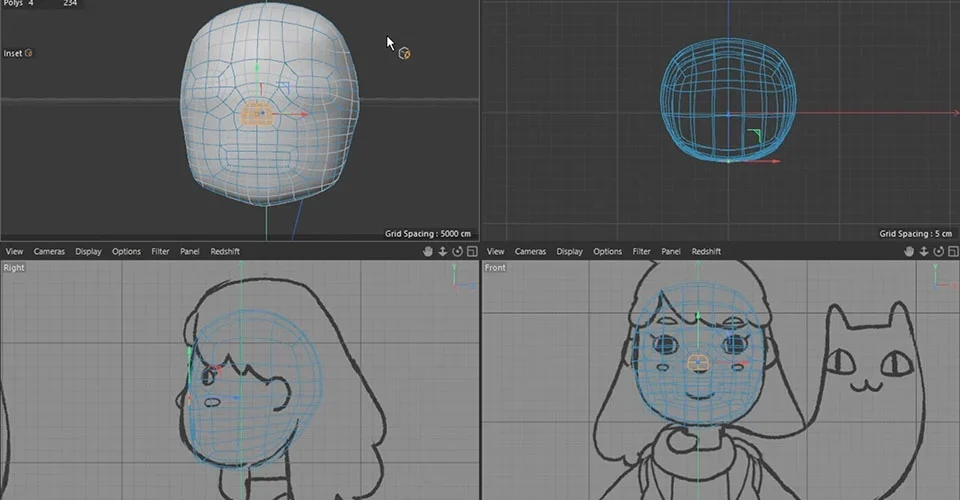960x500 pixels.
Task: Open the Panel menu in Right viewport
Action: coord(190,252)
